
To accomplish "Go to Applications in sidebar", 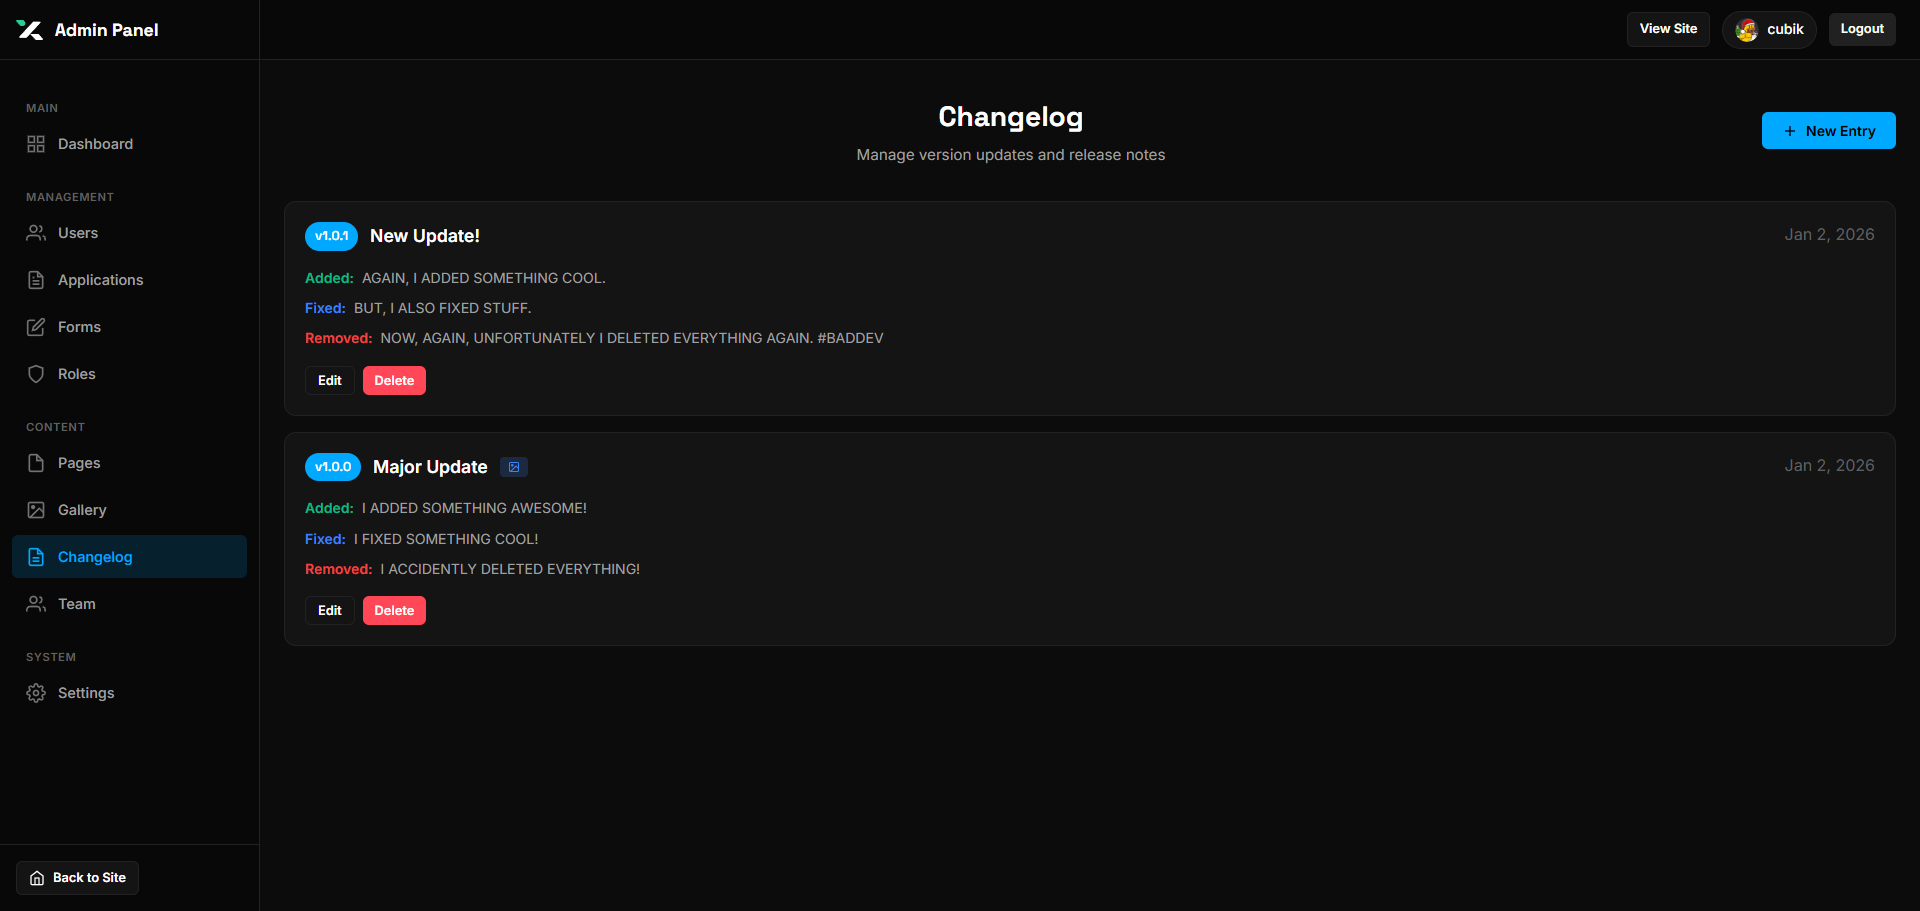I will click(x=130, y=280).
